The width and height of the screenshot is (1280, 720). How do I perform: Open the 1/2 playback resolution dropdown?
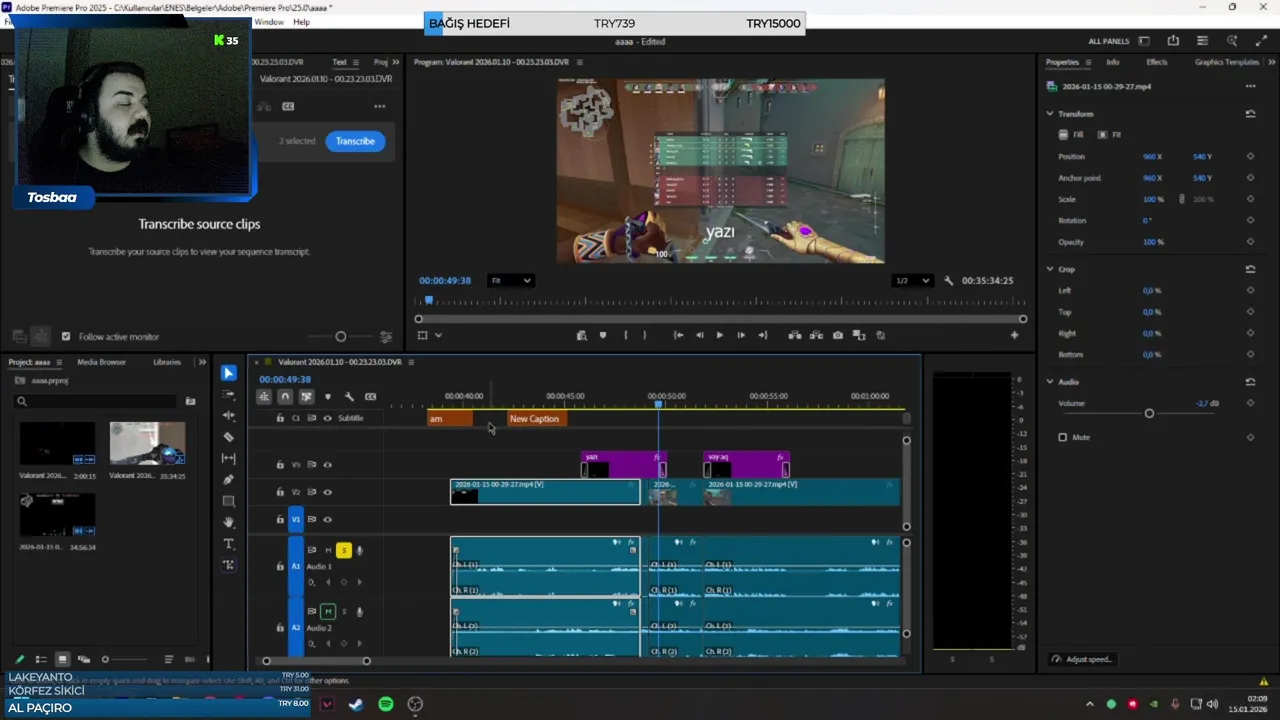(912, 281)
